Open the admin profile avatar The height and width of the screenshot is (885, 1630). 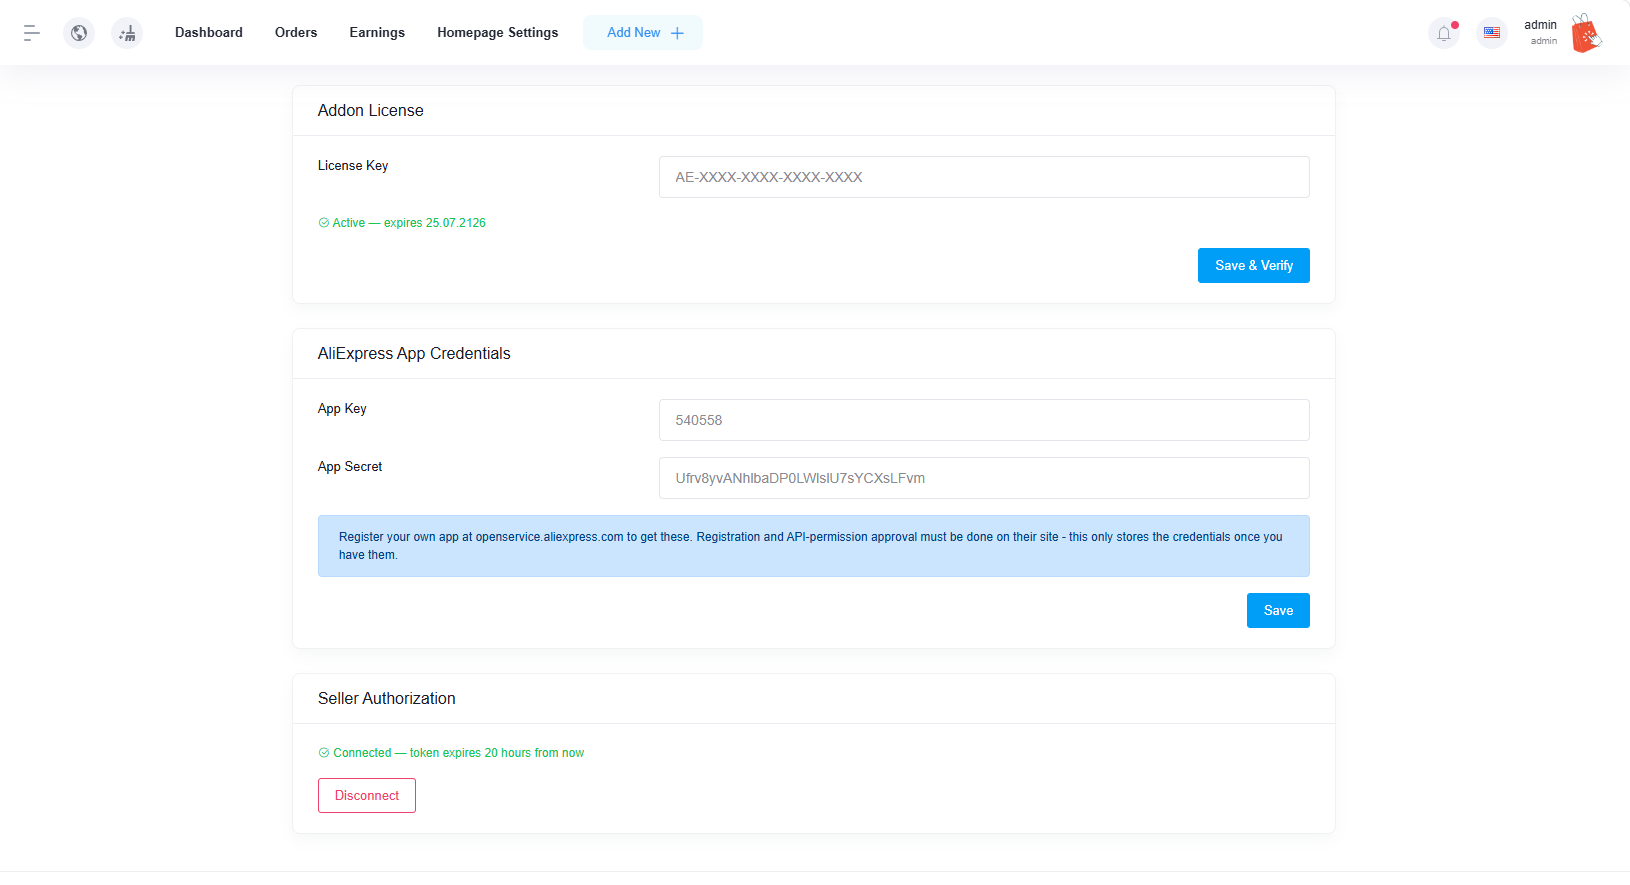[x=1586, y=33]
